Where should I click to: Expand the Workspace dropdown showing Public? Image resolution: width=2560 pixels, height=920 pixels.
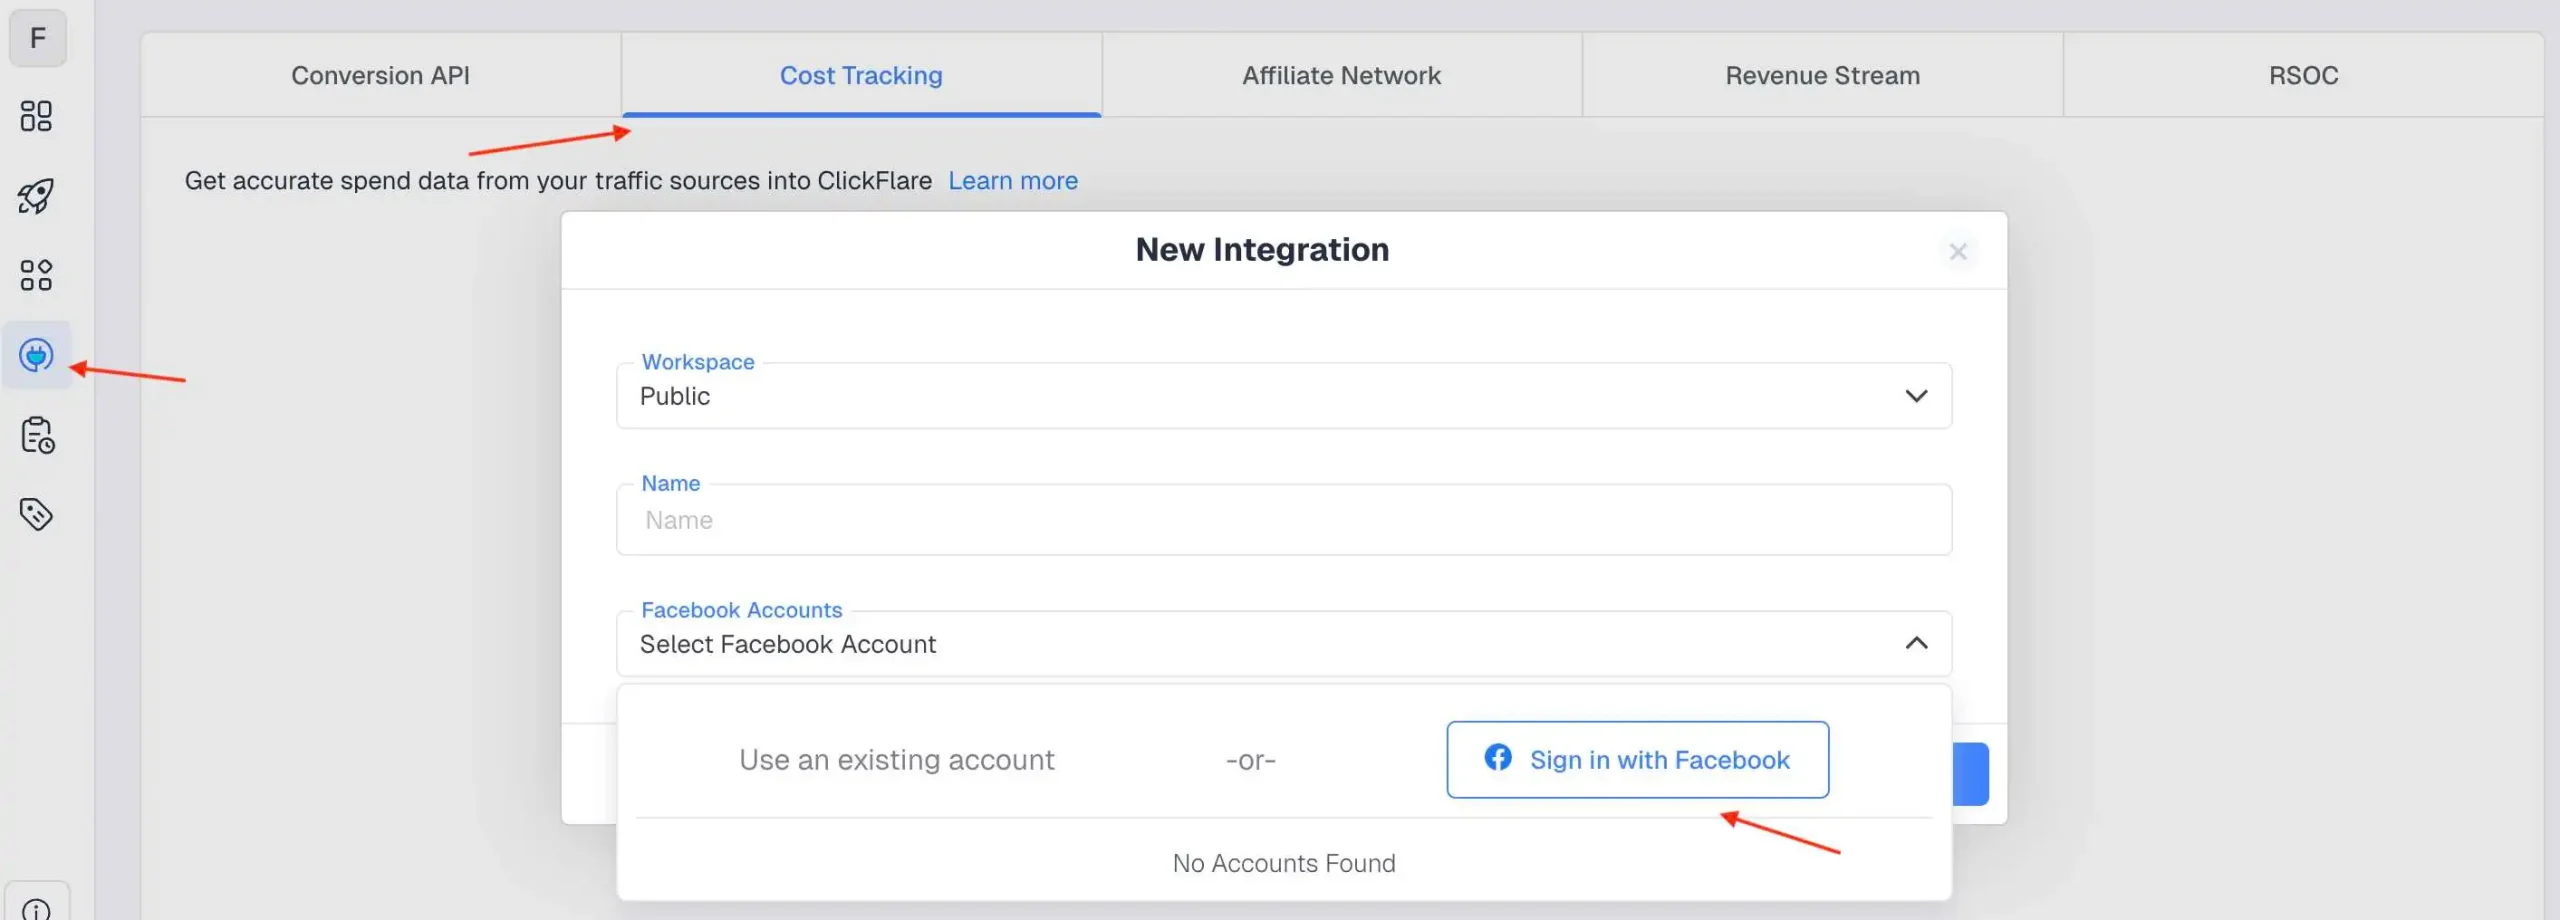pos(1284,396)
